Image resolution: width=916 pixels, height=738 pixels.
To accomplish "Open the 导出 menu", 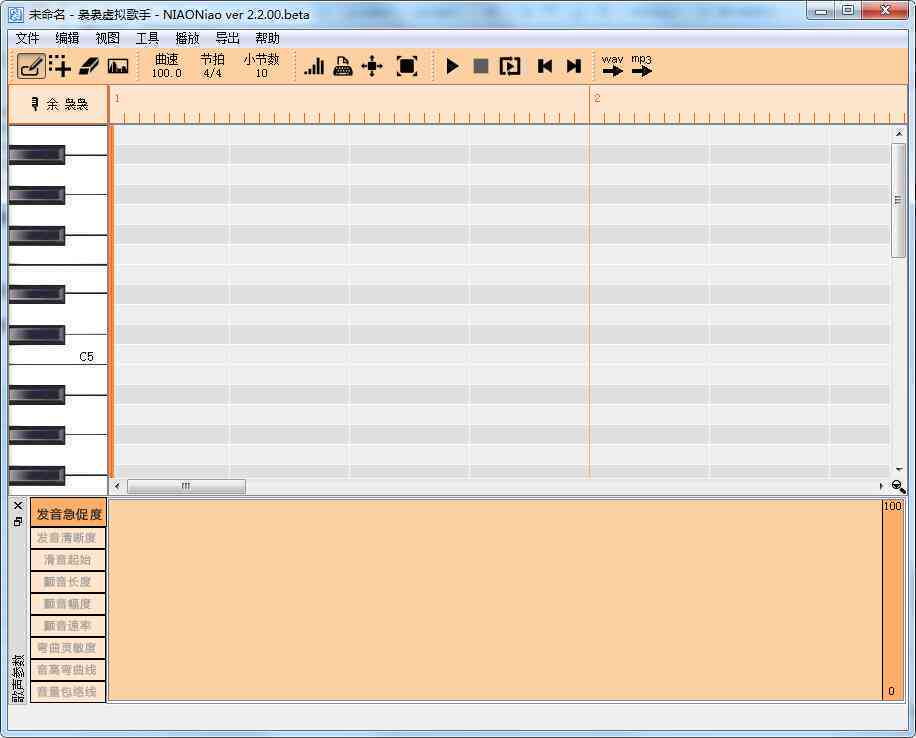I will pos(227,39).
